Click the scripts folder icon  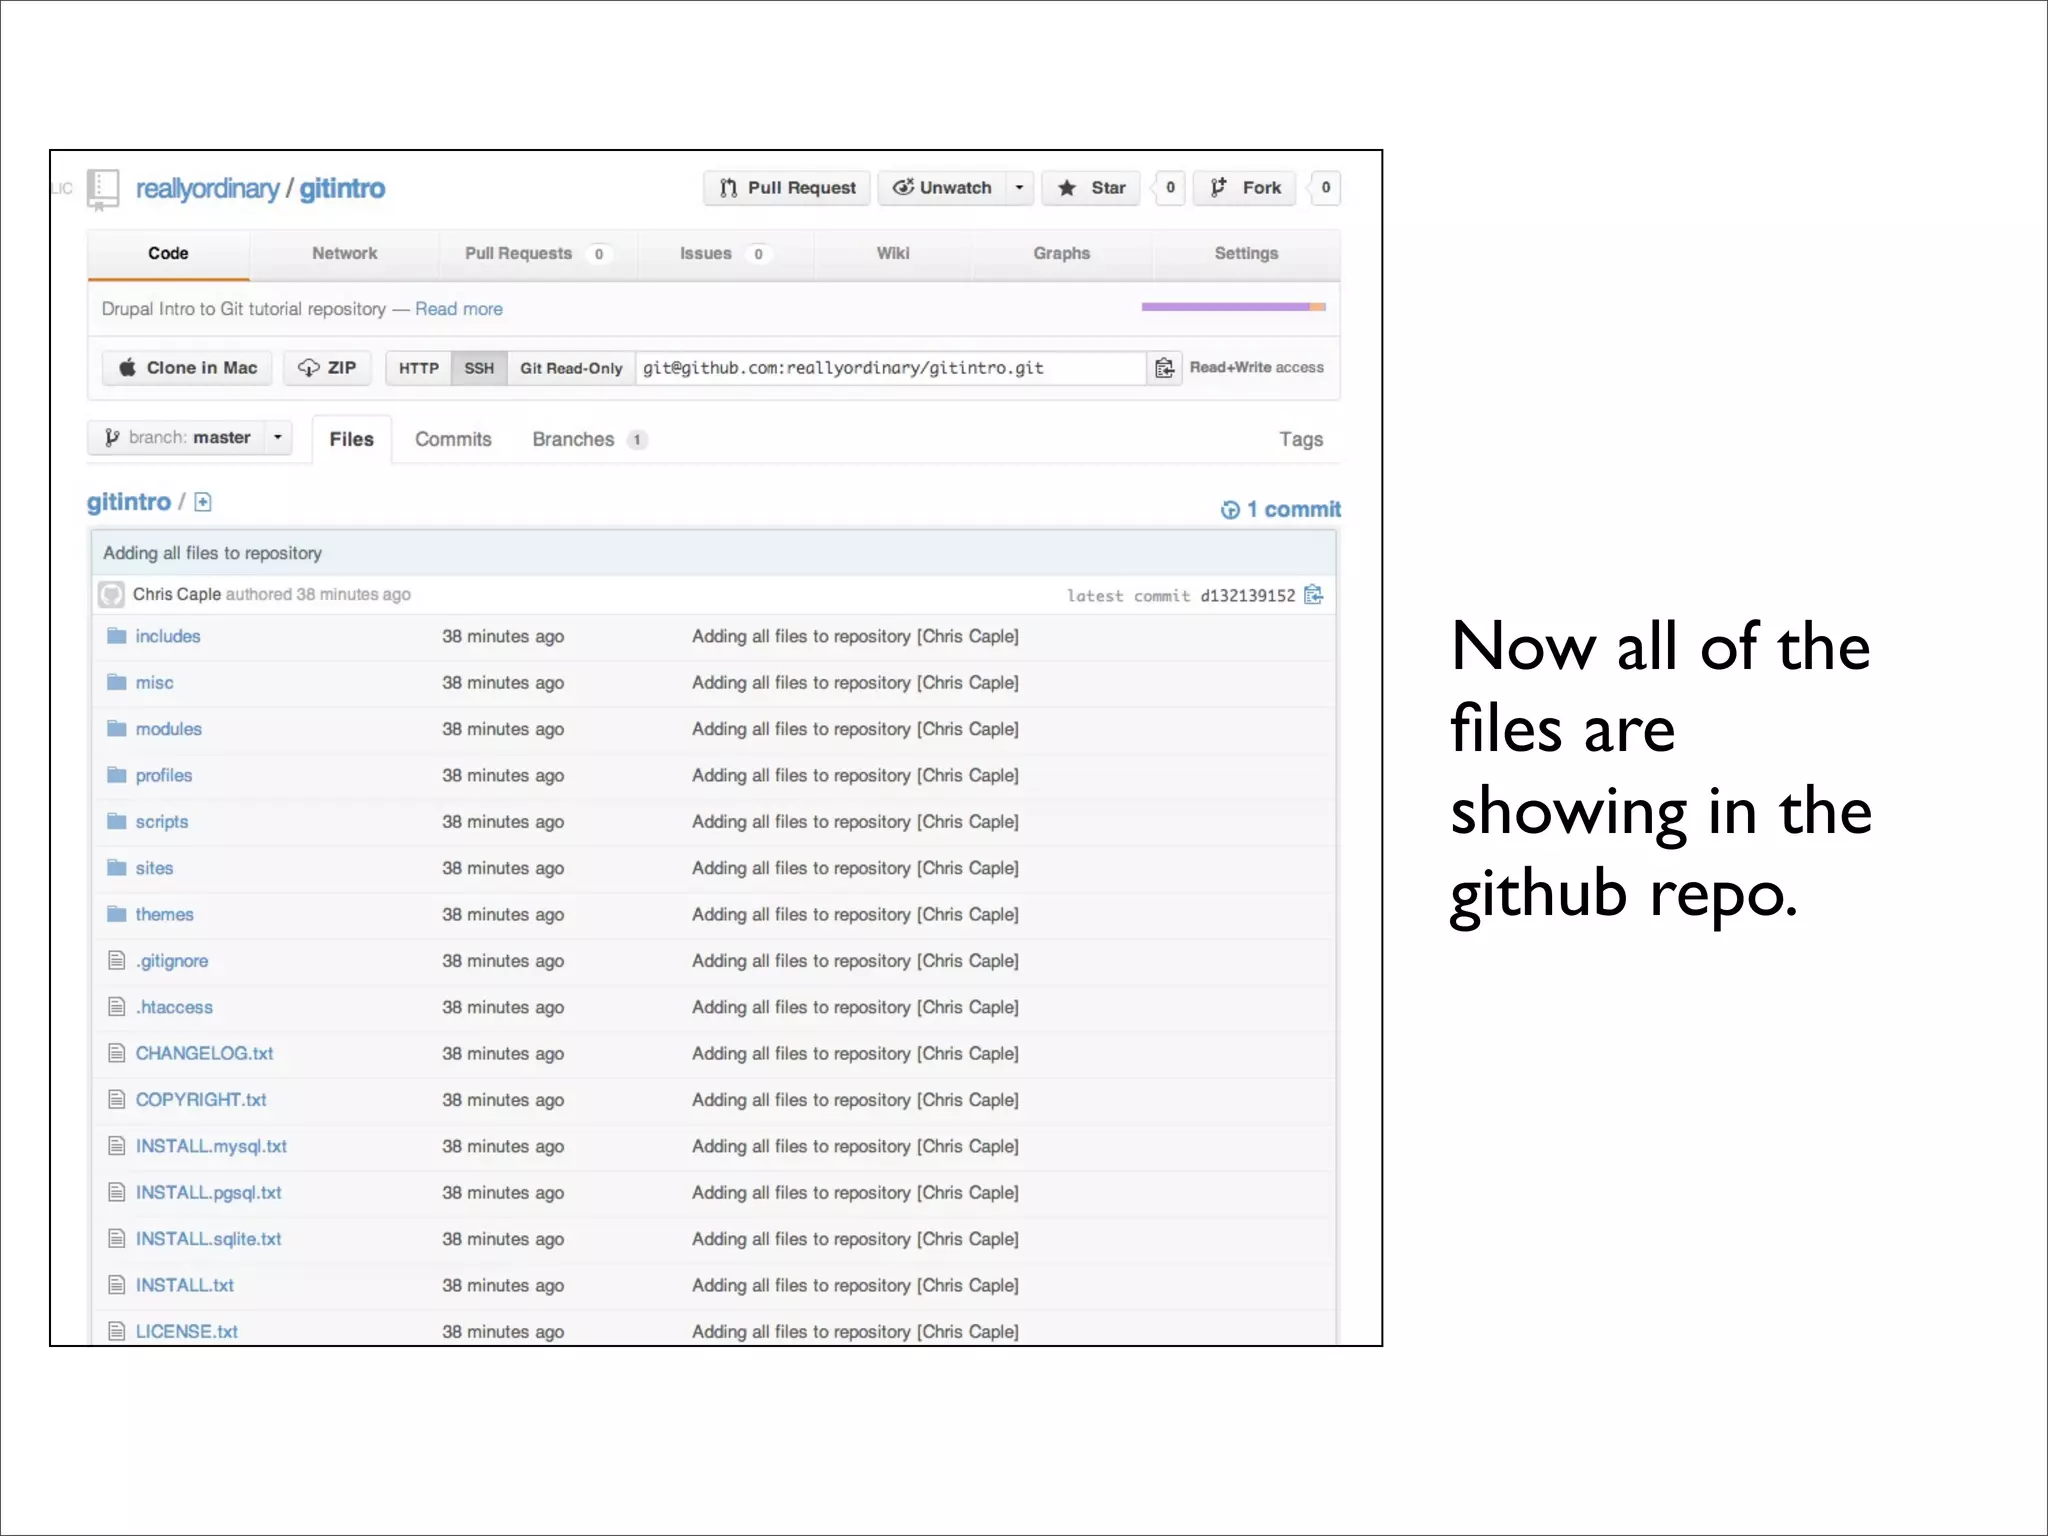pos(117,821)
